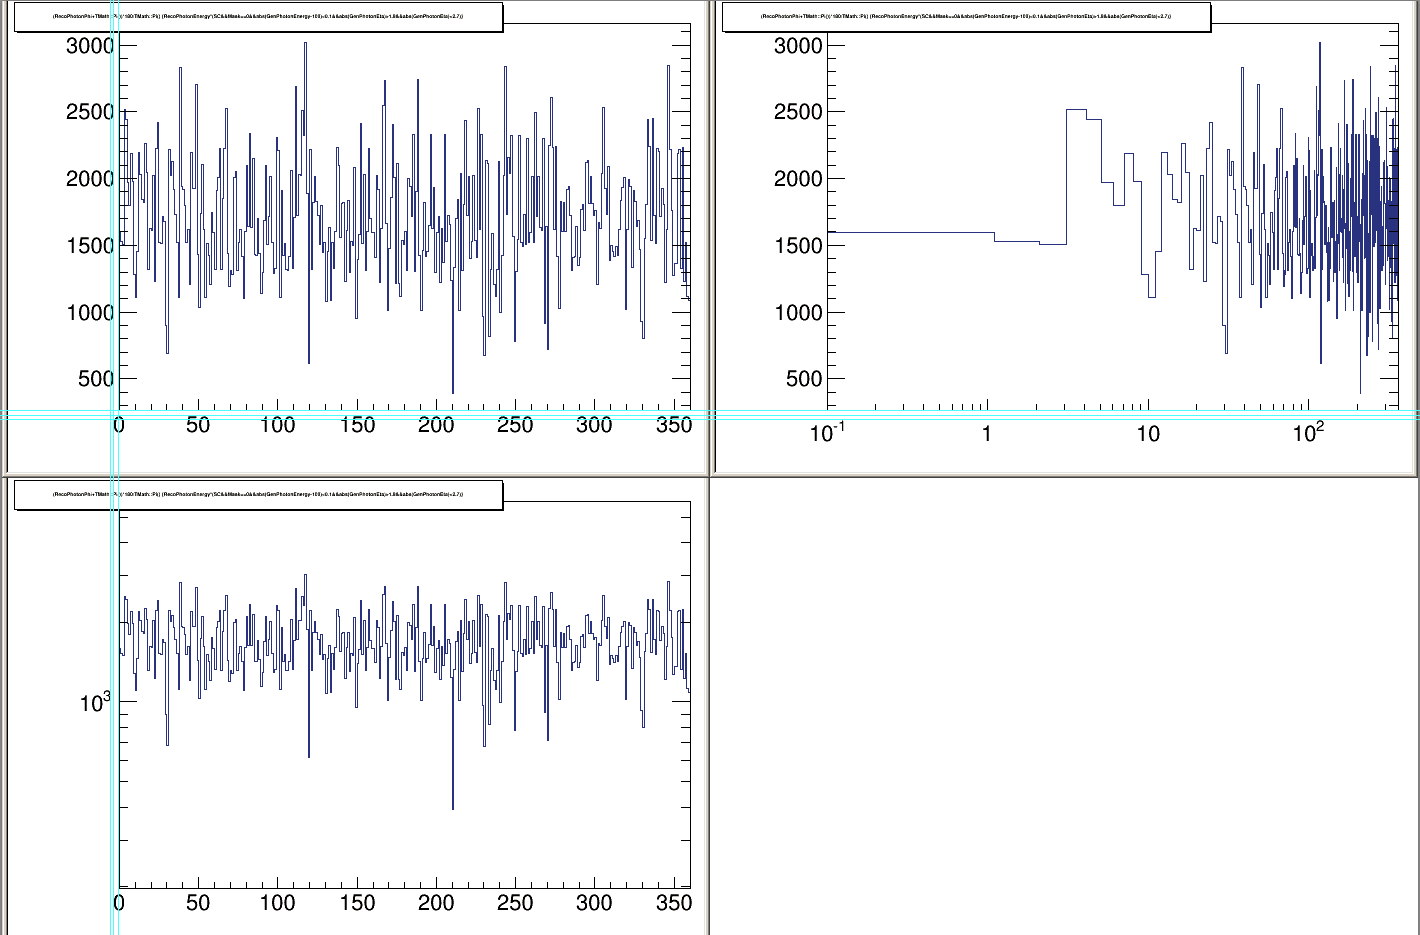Click the deepest dip near 210 in top-left histogram
This screenshot has width=1420, height=935.
(453, 390)
